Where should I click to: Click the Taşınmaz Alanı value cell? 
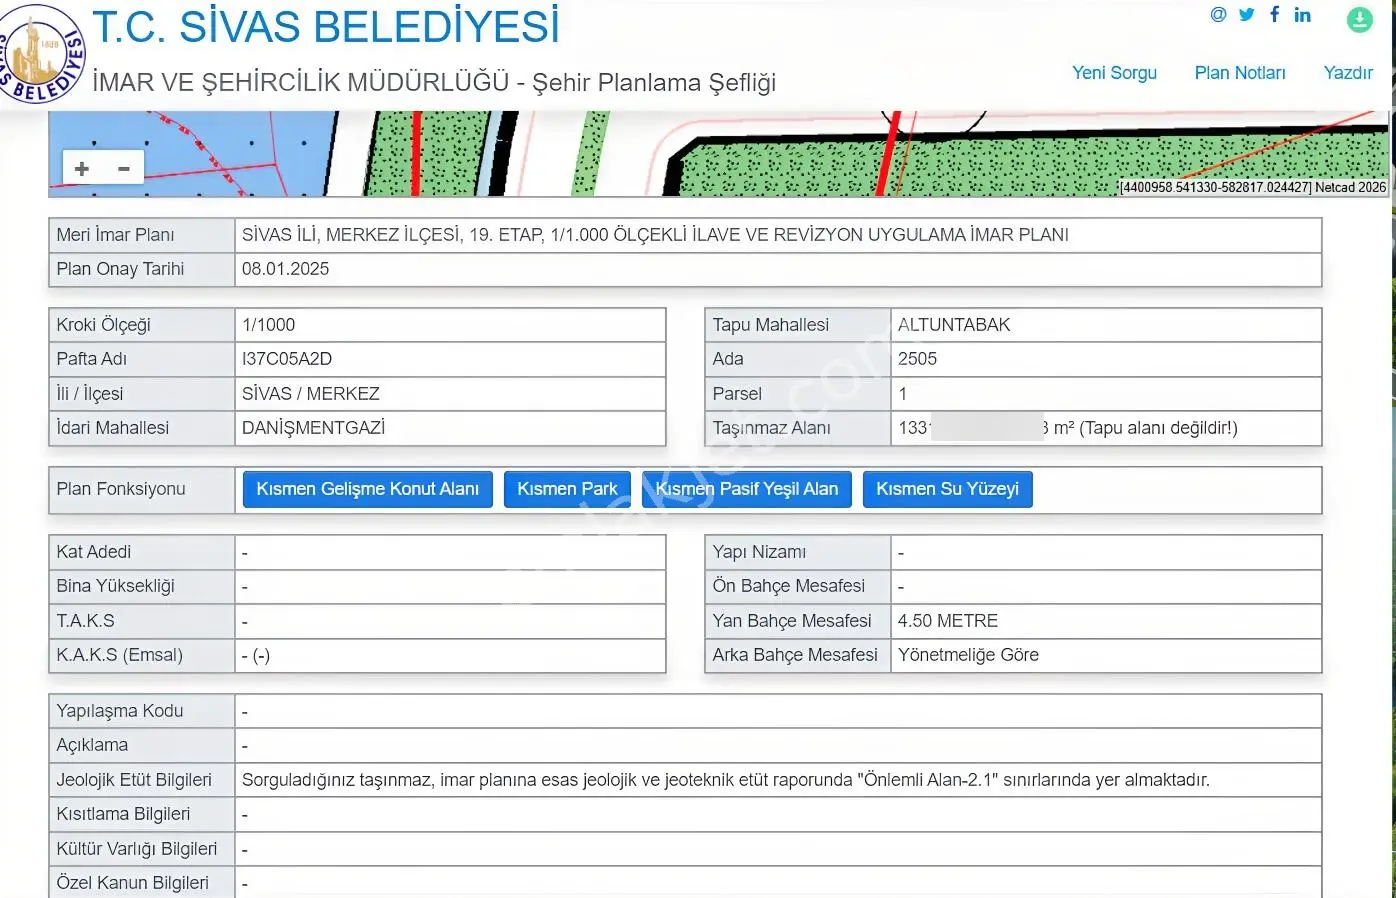(1106, 428)
